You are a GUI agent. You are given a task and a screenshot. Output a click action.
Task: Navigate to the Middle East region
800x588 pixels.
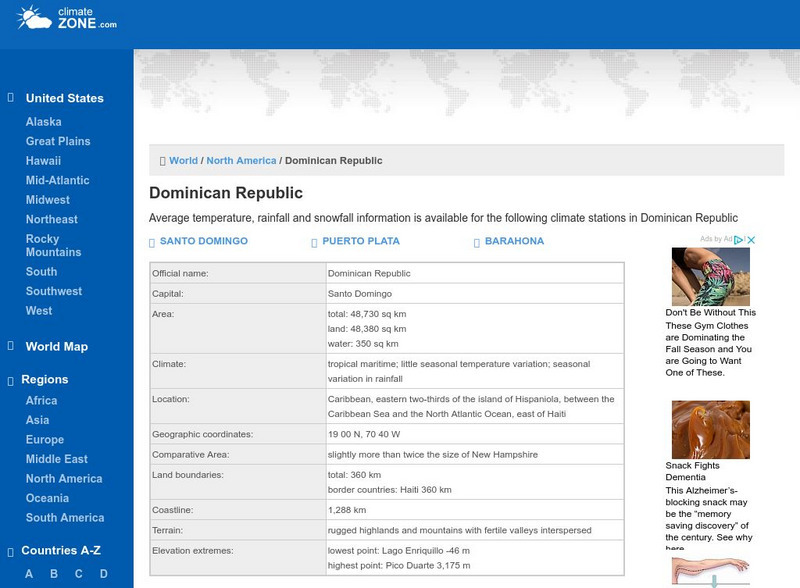click(x=56, y=459)
